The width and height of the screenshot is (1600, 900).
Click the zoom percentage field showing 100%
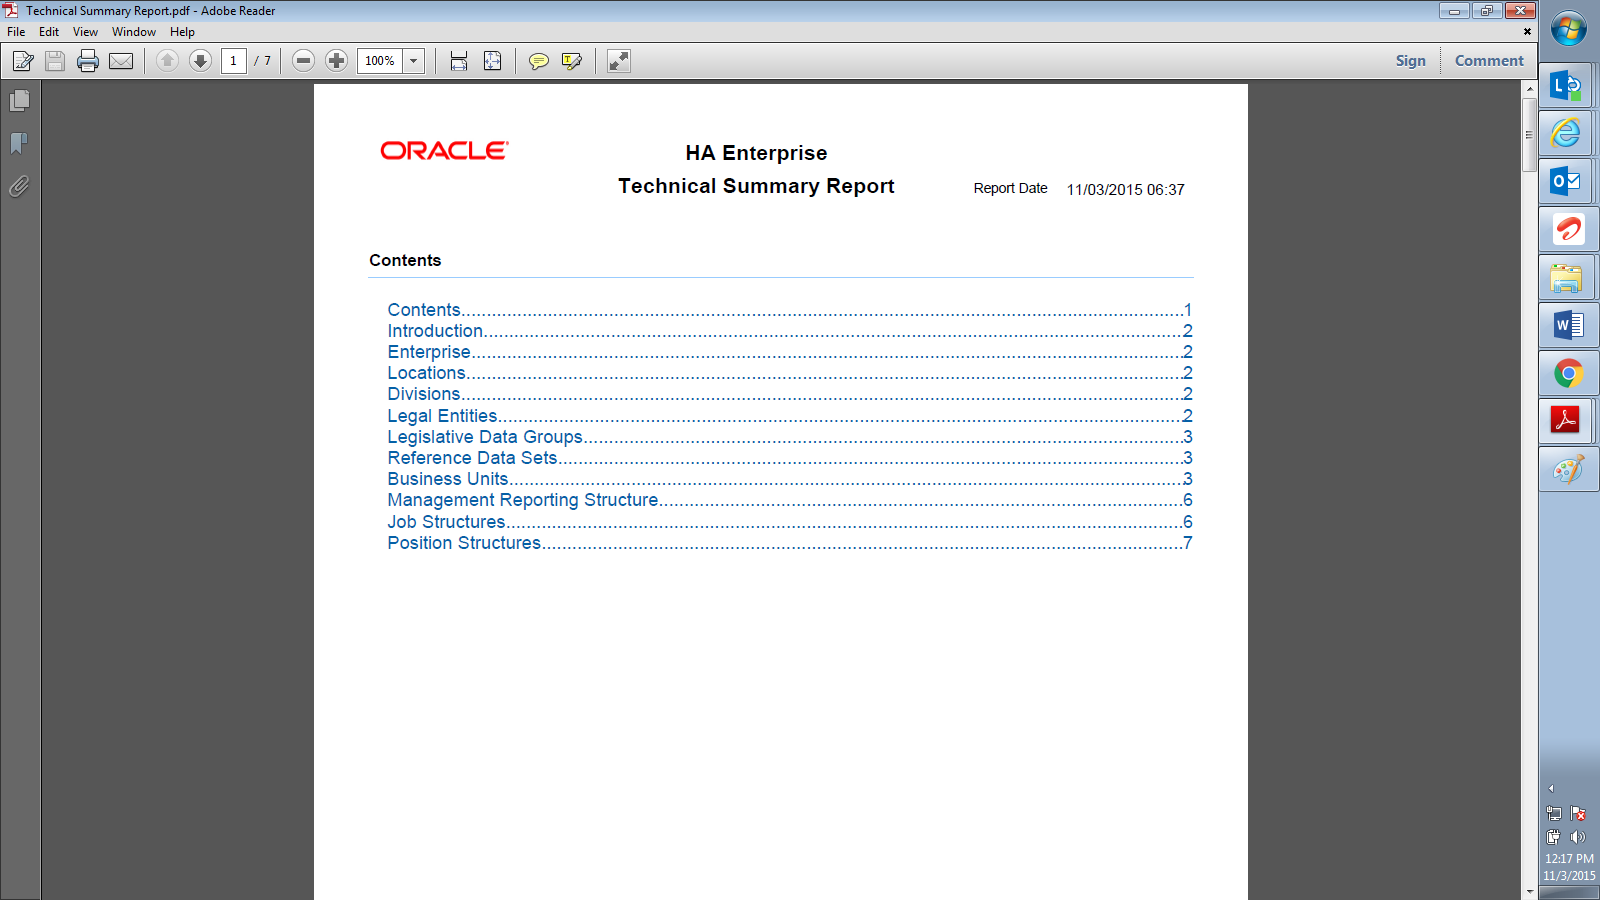380,61
